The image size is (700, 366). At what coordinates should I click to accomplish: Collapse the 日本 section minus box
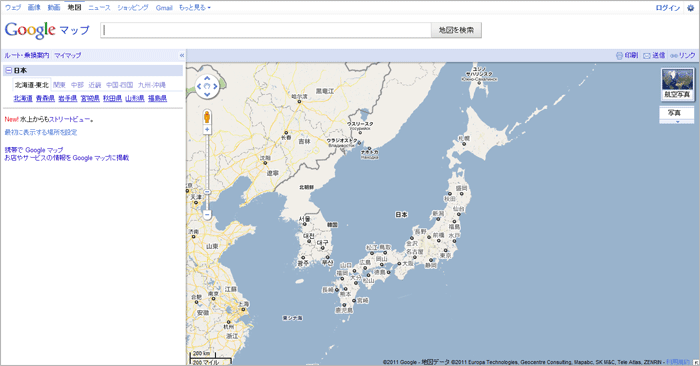(8, 71)
